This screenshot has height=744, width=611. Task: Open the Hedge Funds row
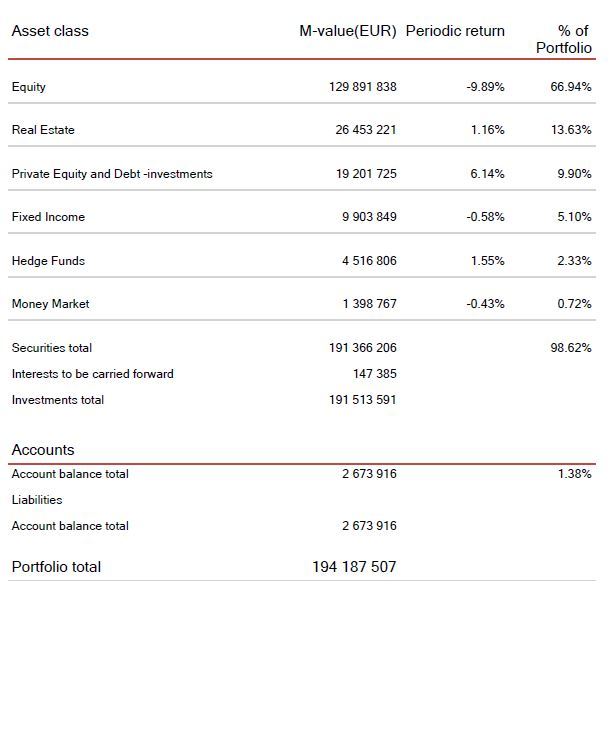pos(302,260)
